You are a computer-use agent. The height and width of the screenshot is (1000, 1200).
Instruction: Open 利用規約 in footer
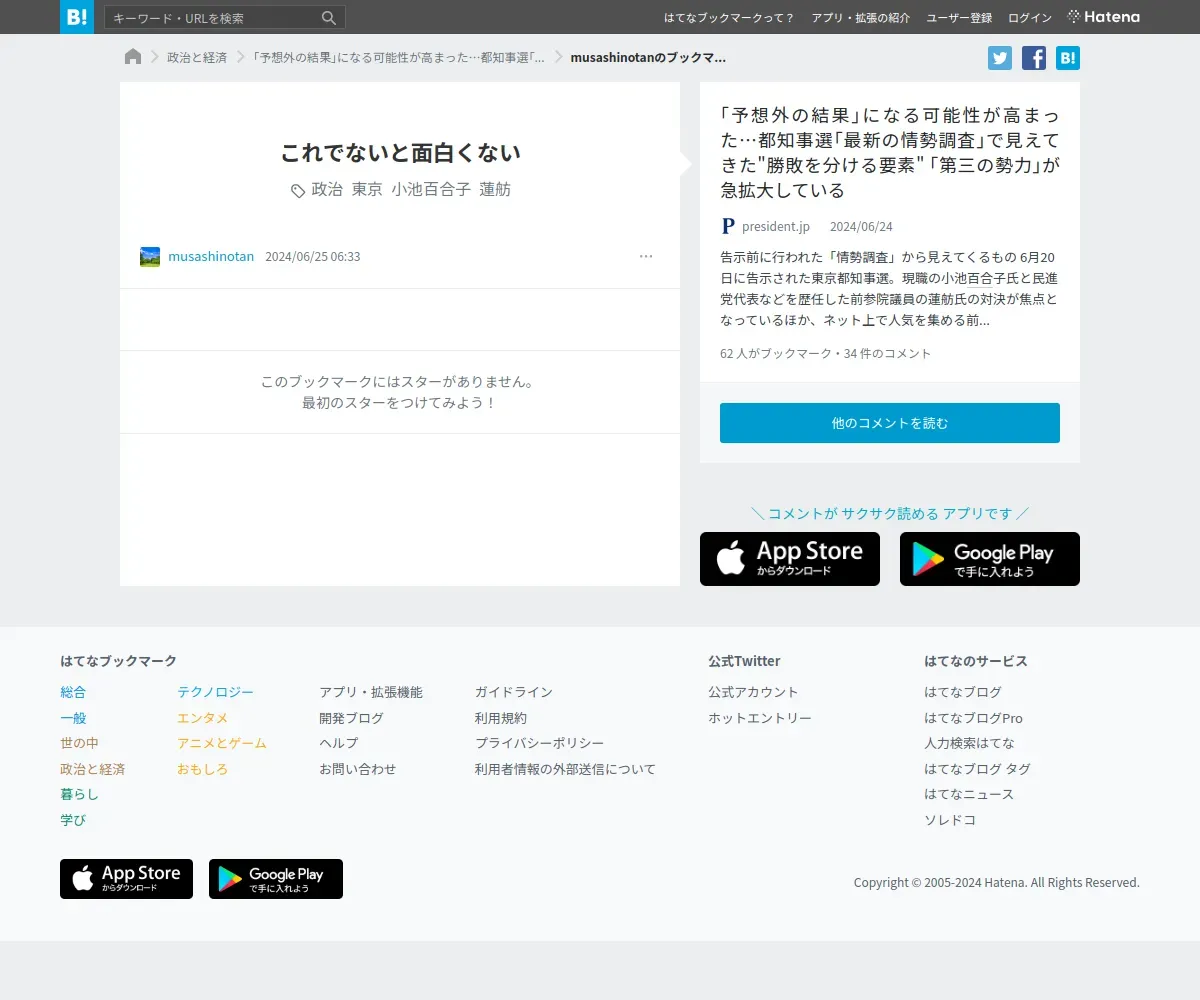(501, 718)
